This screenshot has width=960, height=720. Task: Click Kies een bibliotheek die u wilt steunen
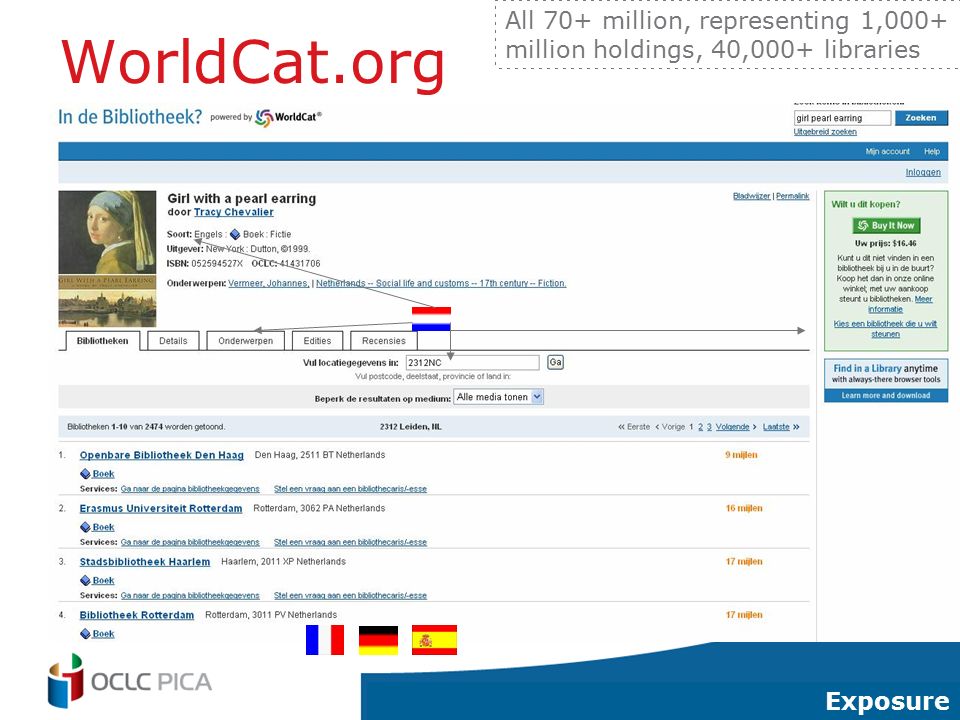[x=885, y=329]
